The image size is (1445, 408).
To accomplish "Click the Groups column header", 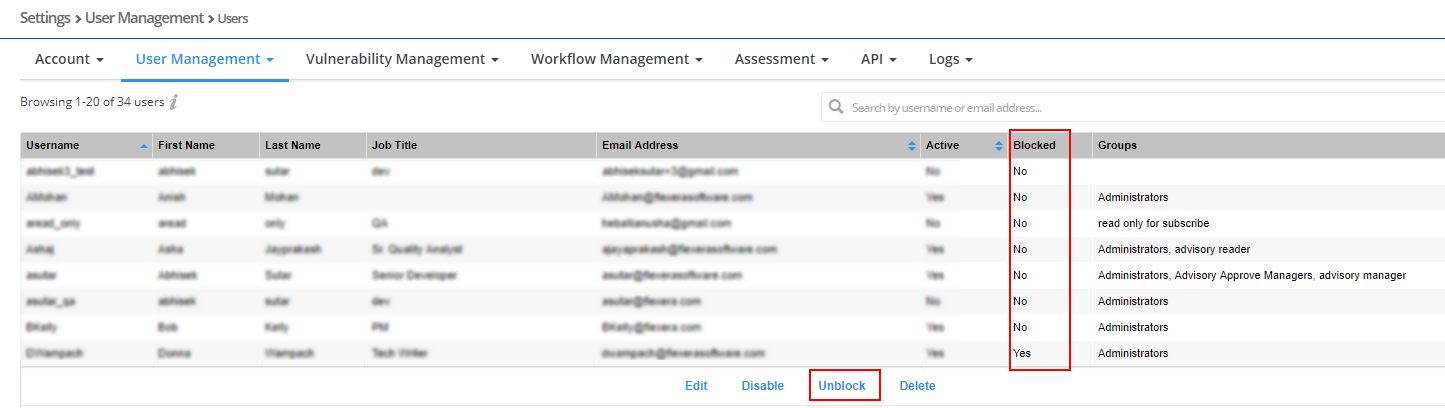I will 1117,146.
